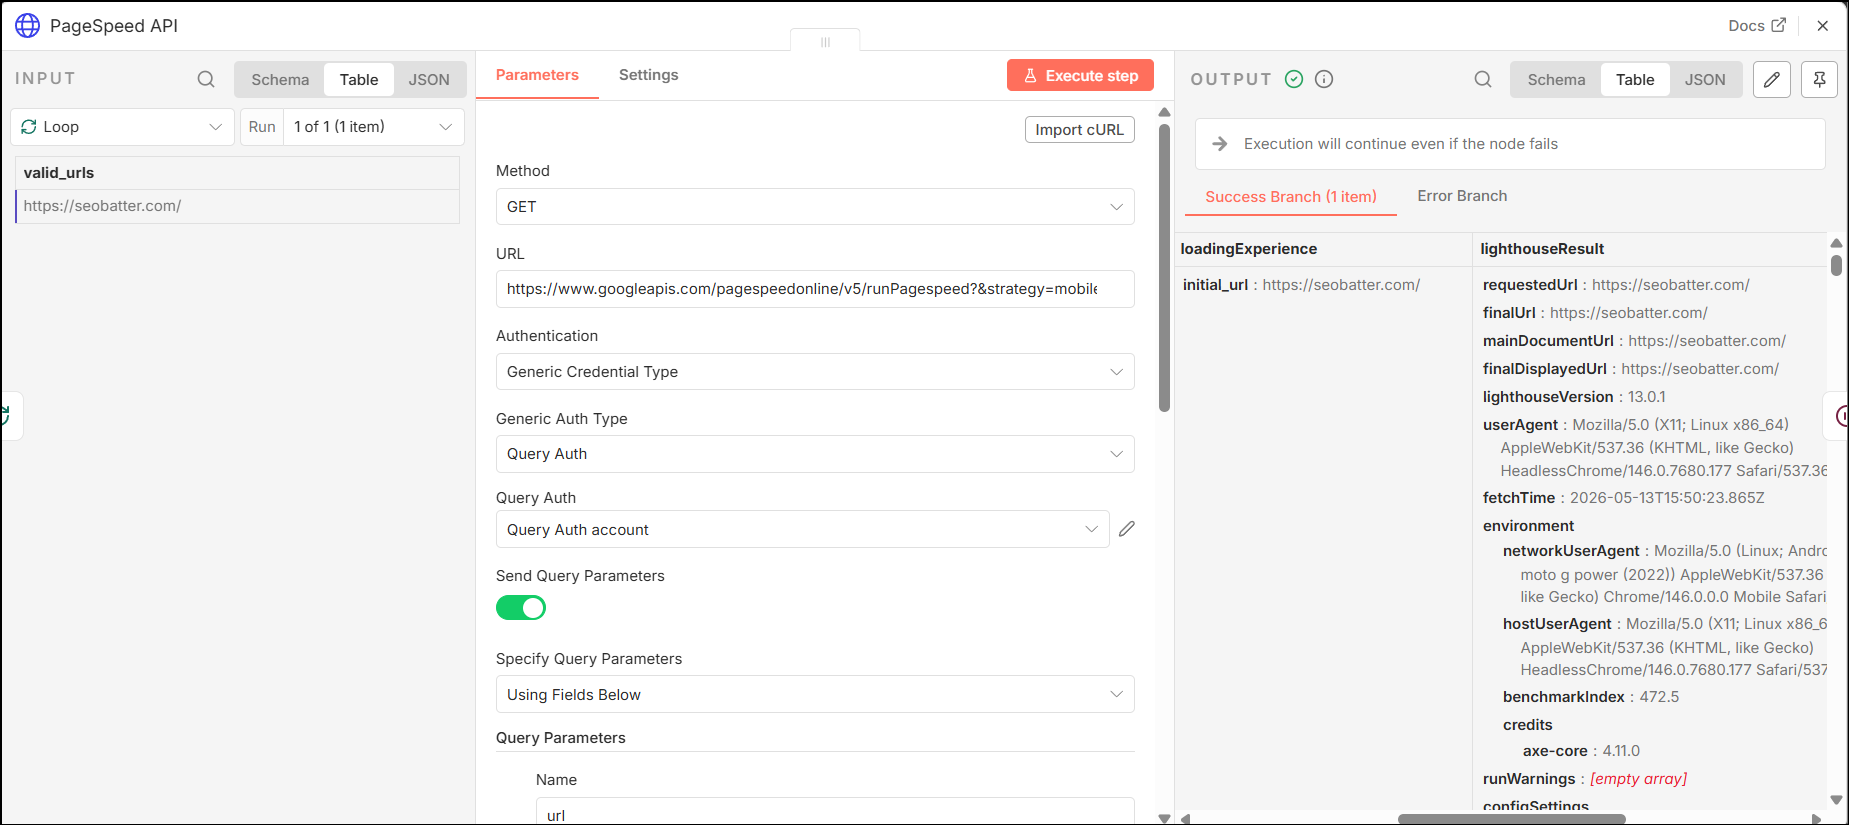Click the benchmarkIndex 472.5 row
This screenshot has height=825, width=1849.
tap(1591, 697)
